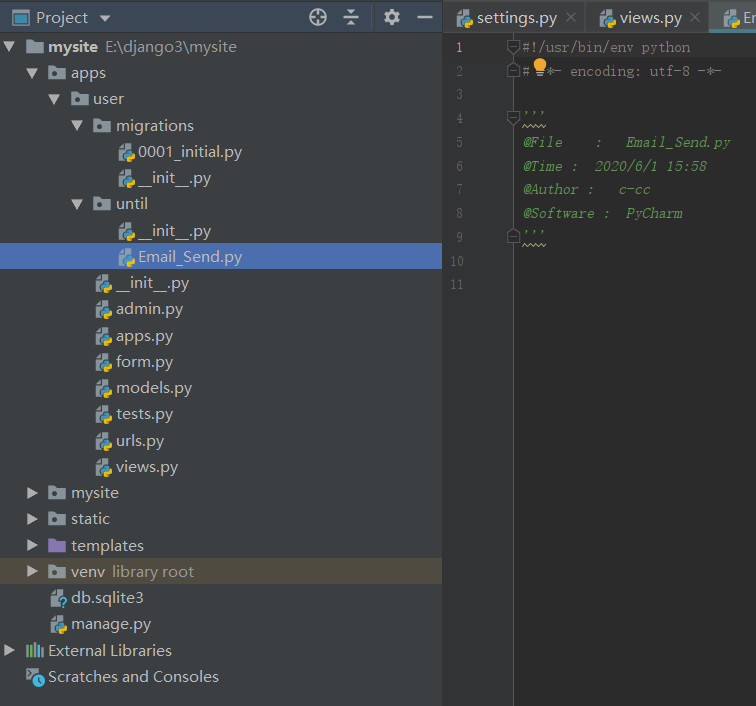Screen dimensions: 756x706
Task: Select __init__.py under until folder
Action: coord(175,231)
